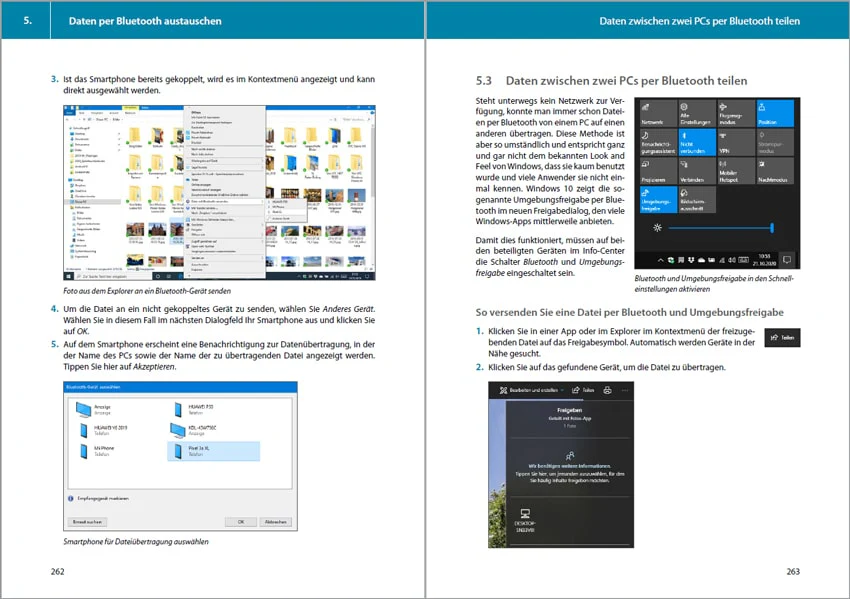Image resolution: width=850 pixels, height=599 pixels.
Task: Toggle the Stromsparmodus tile
Action: (x=775, y=142)
